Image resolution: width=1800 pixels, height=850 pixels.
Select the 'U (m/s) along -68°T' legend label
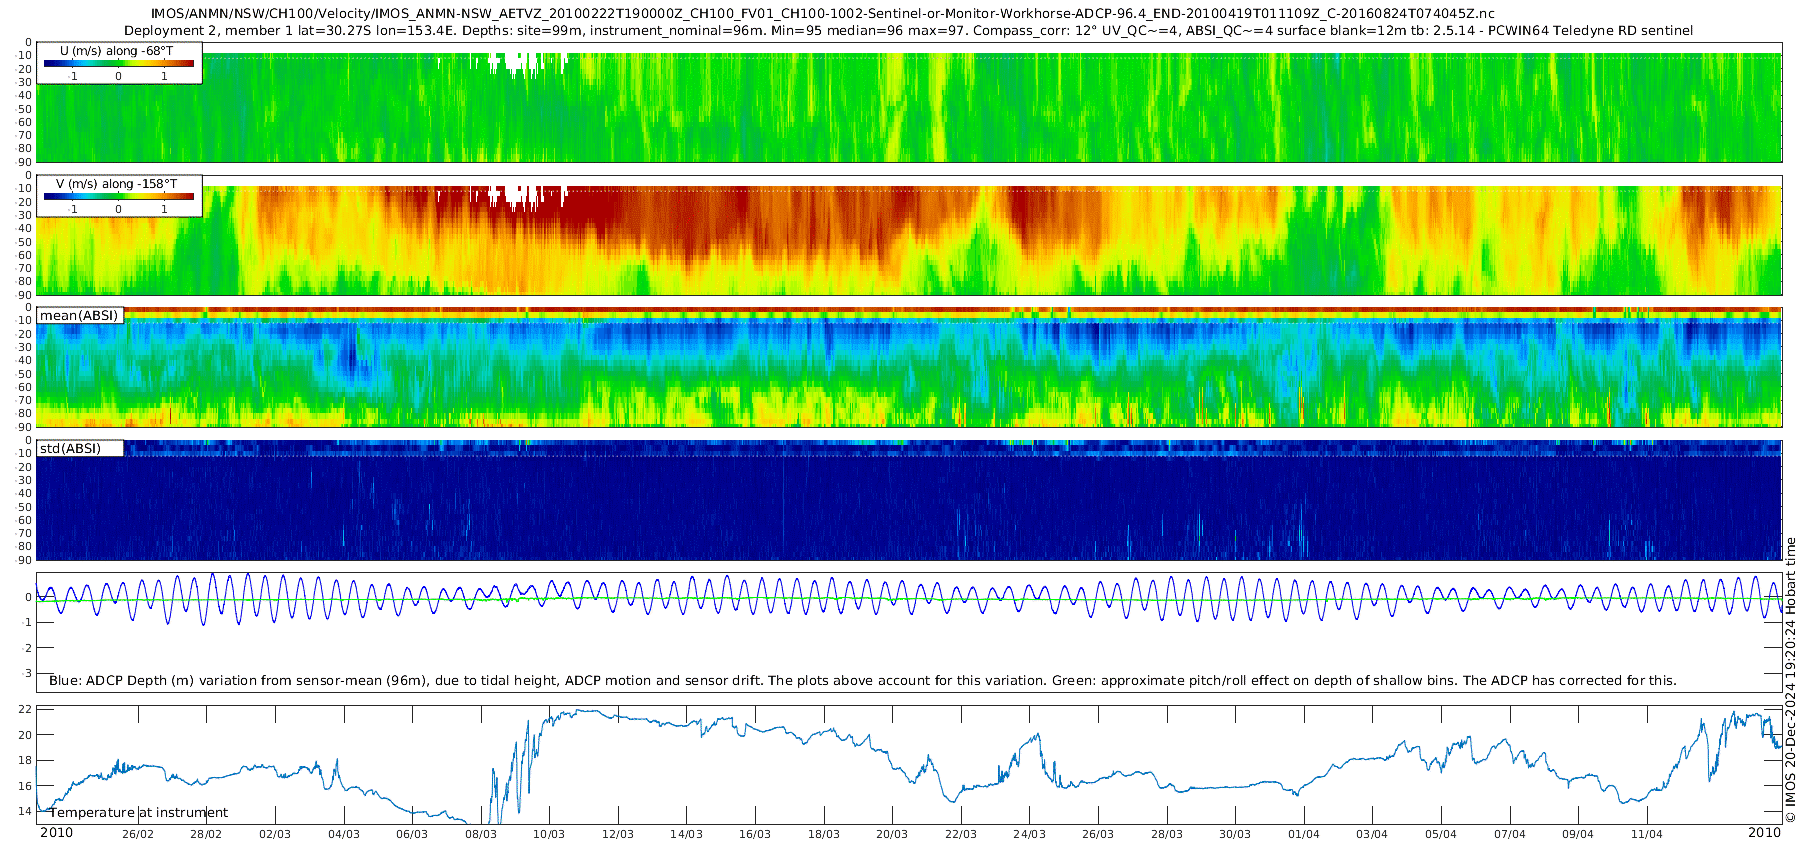[x=116, y=50]
